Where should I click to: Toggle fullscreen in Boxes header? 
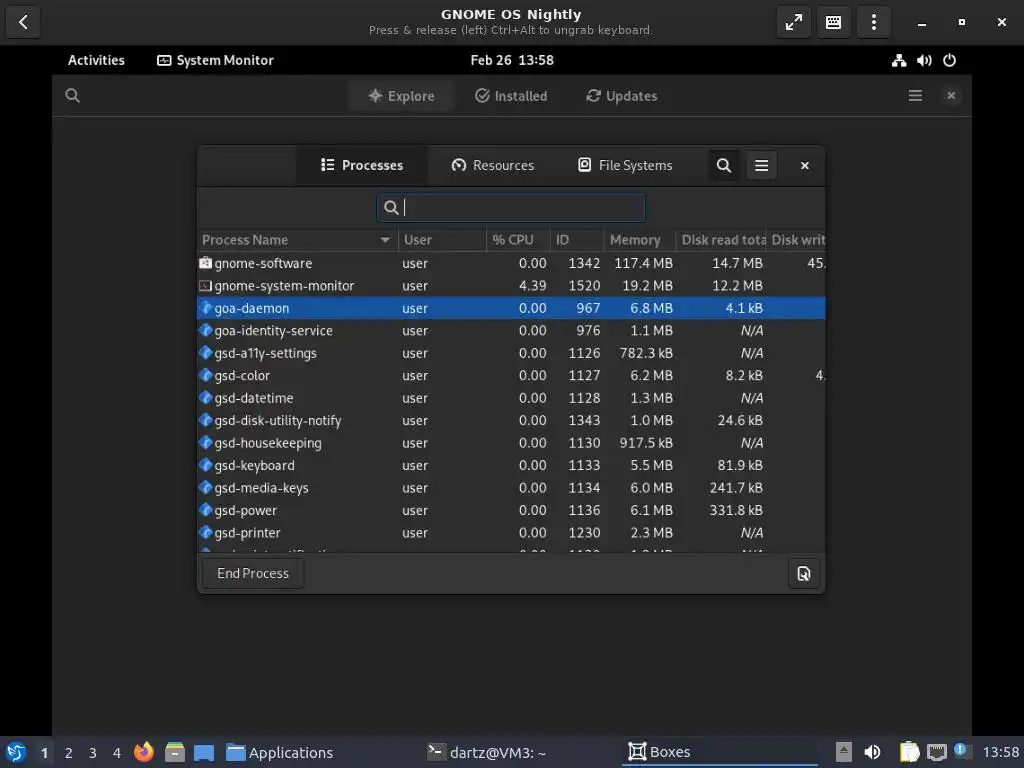tap(793, 23)
